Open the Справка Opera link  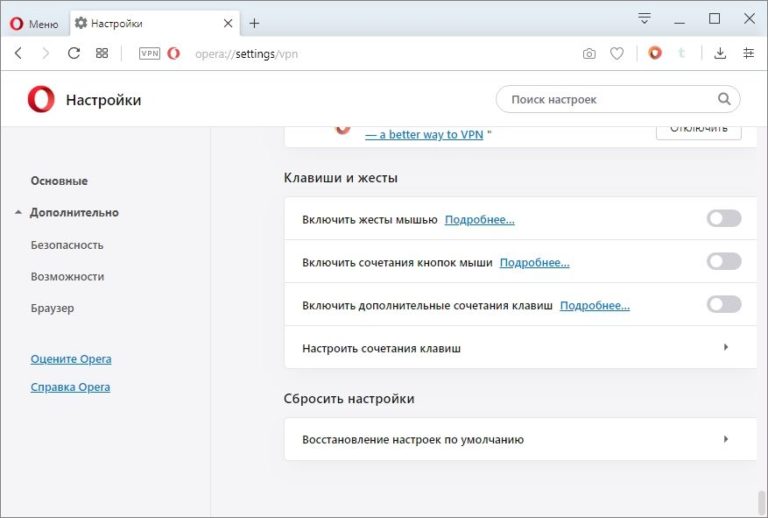tap(70, 387)
